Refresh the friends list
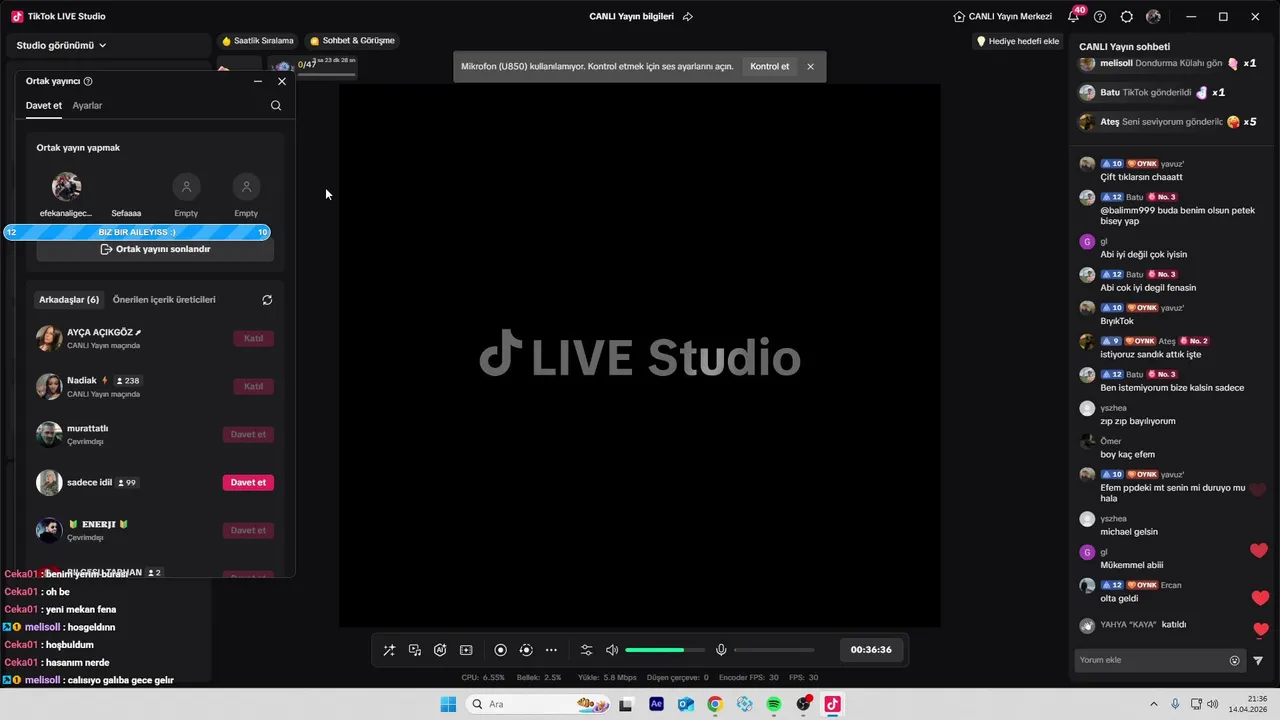The height and width of the screenshot is (720, 1280). tap(267, 300)
